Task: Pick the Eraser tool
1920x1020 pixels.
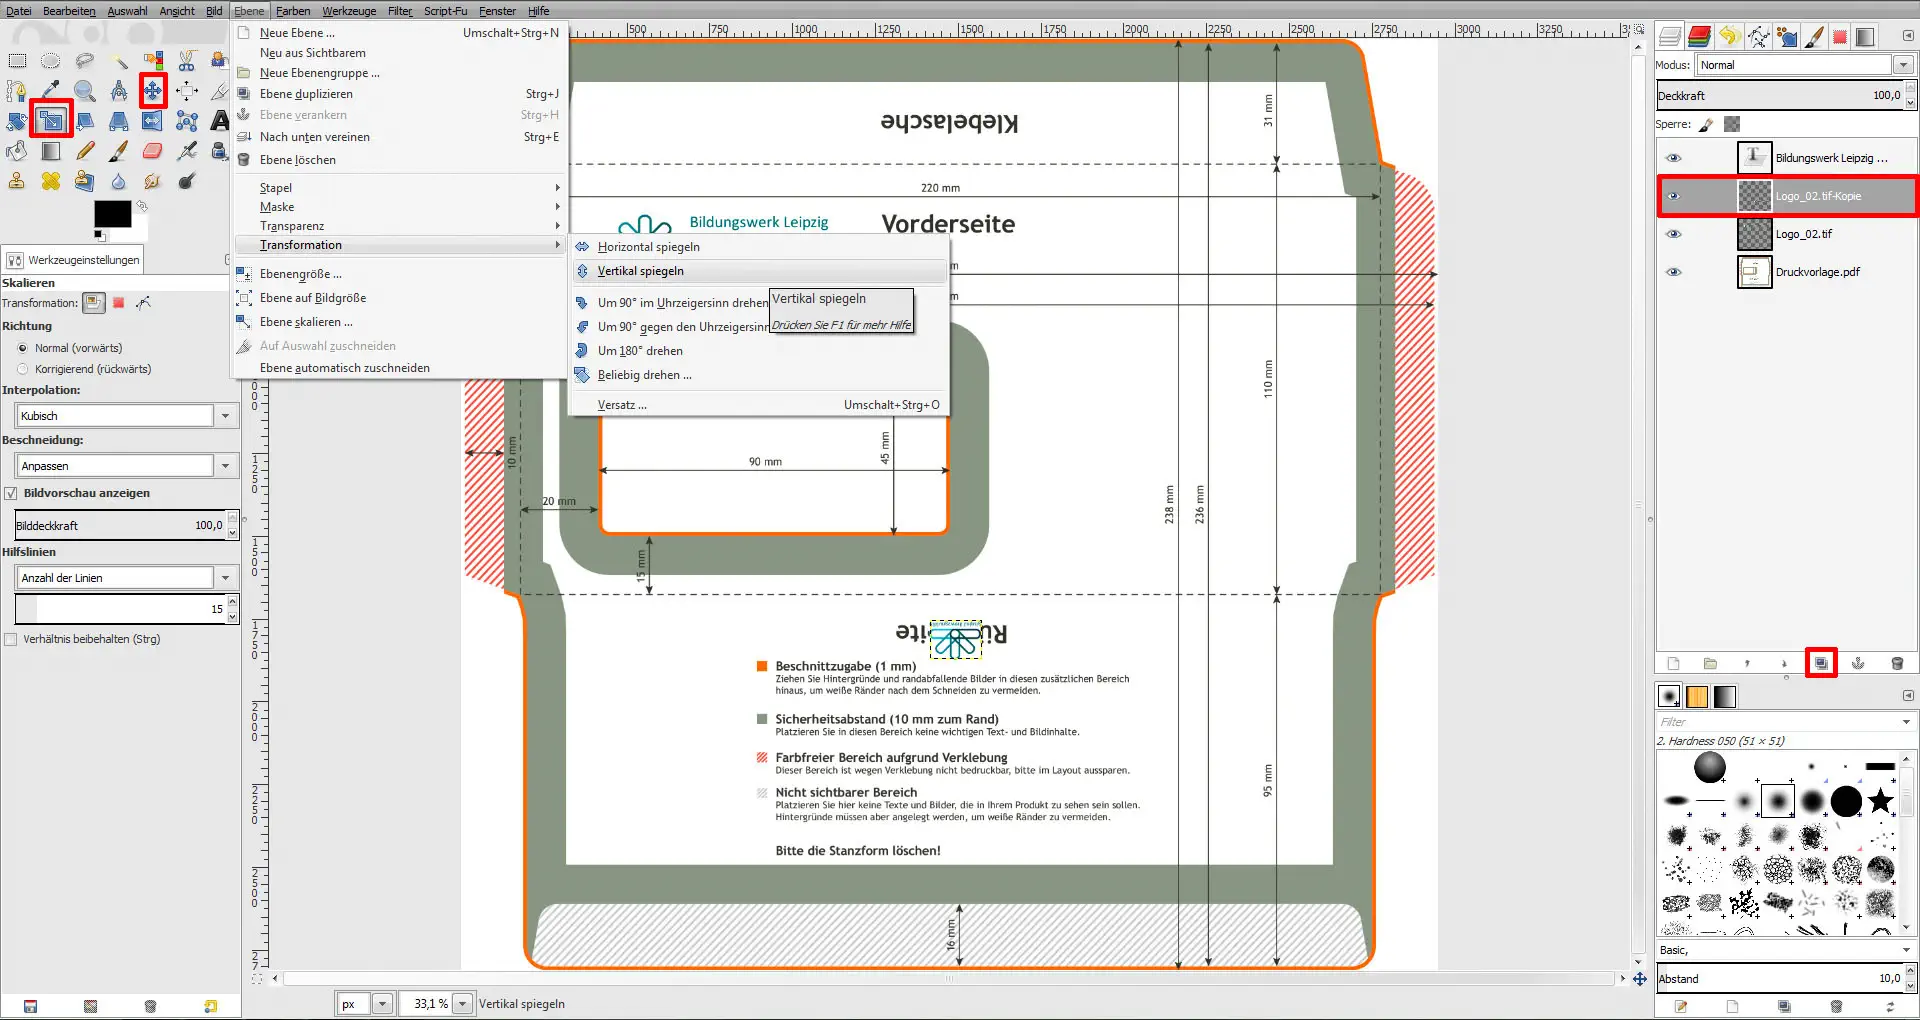Action: point(152,151)
